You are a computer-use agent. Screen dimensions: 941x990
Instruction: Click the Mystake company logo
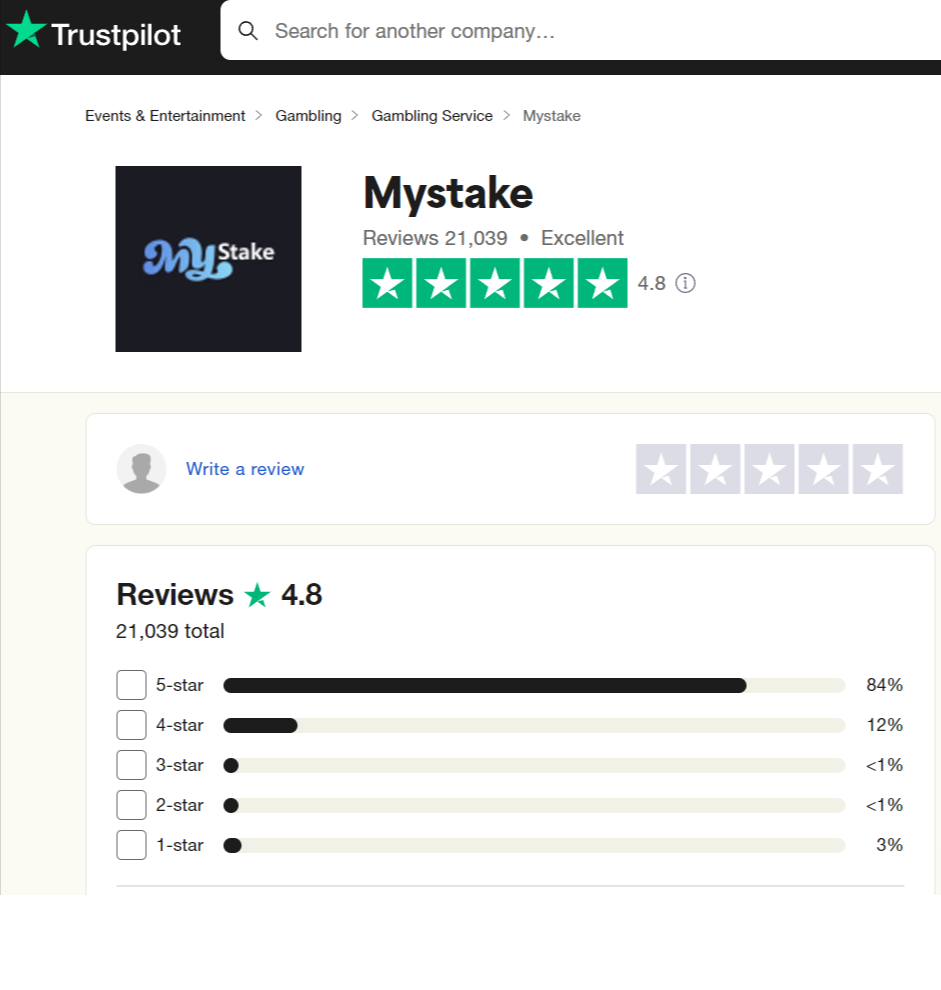point(208,258)
